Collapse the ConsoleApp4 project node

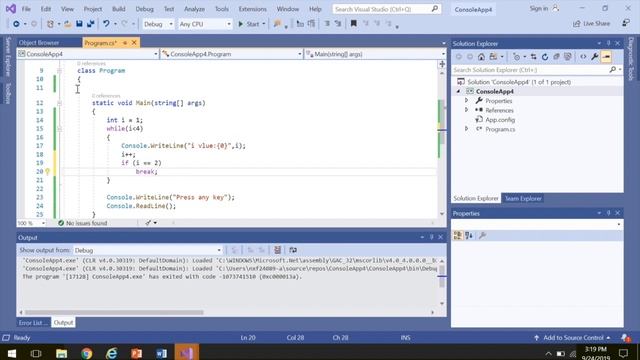[458, 91]
